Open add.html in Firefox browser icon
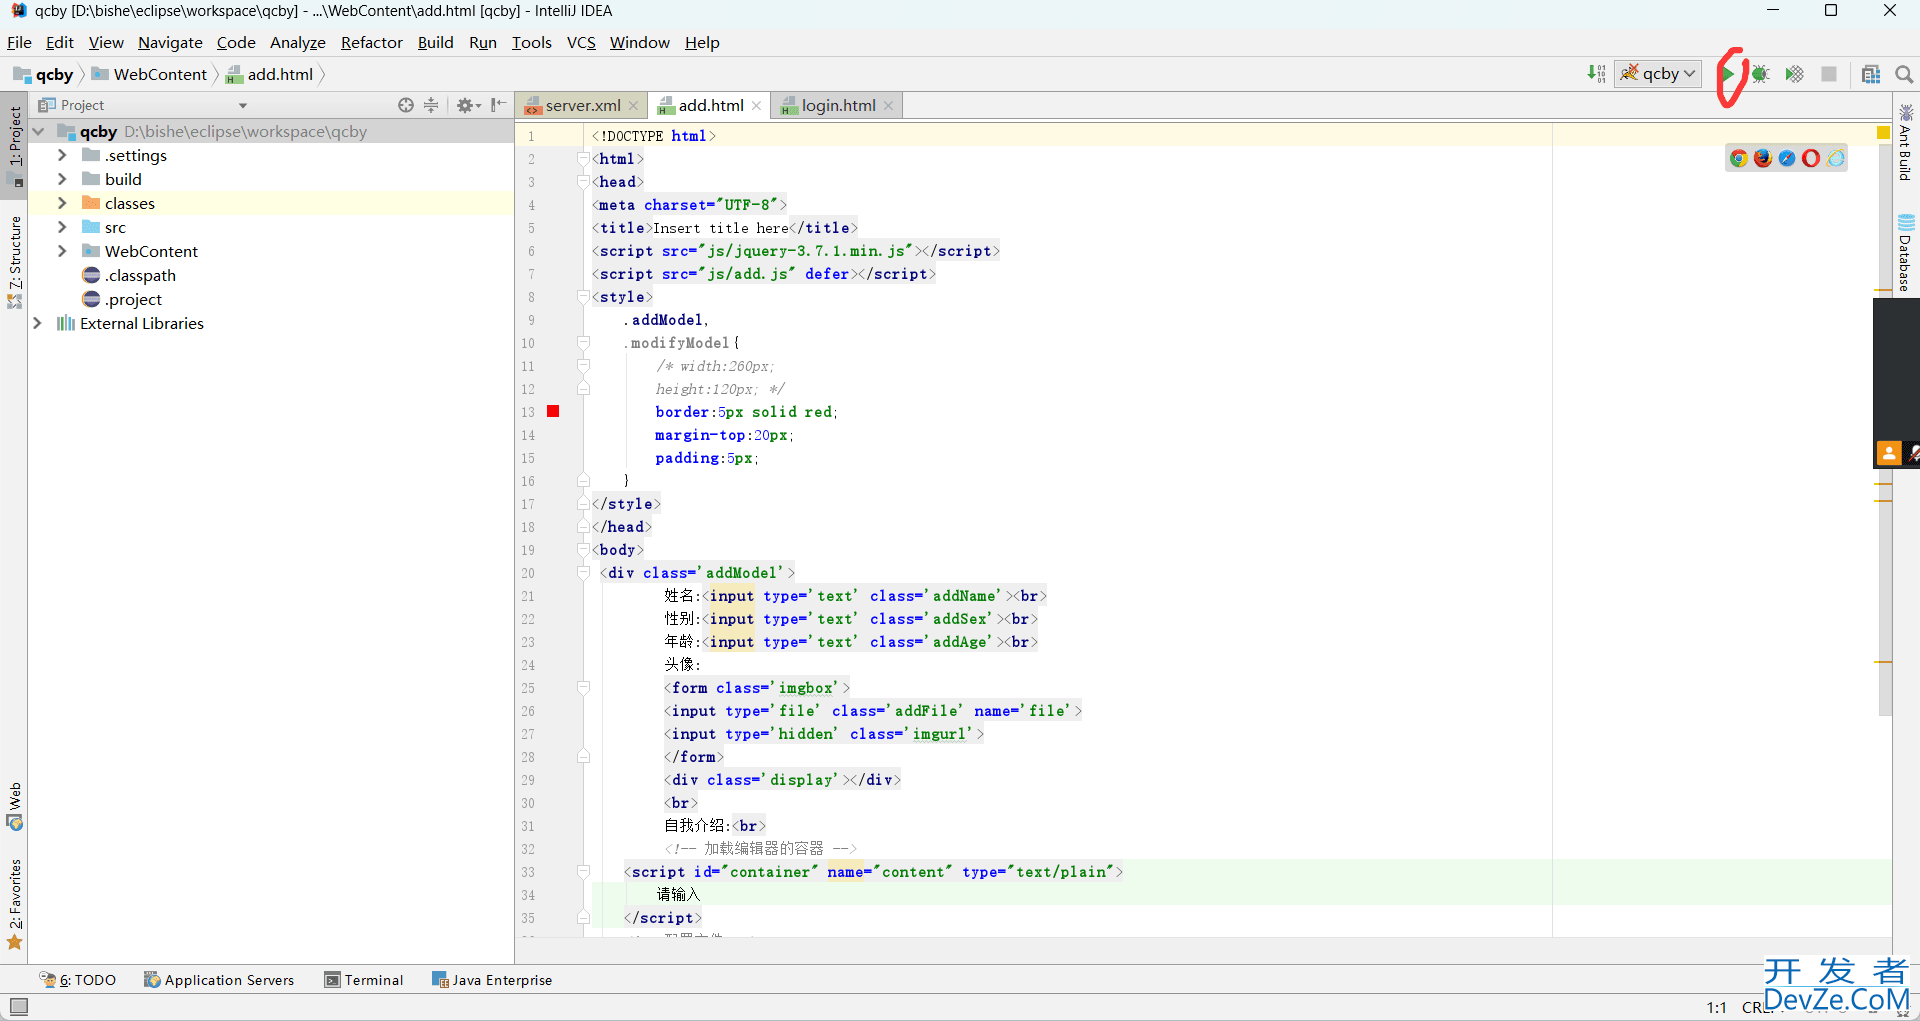 pos(1763,158)
